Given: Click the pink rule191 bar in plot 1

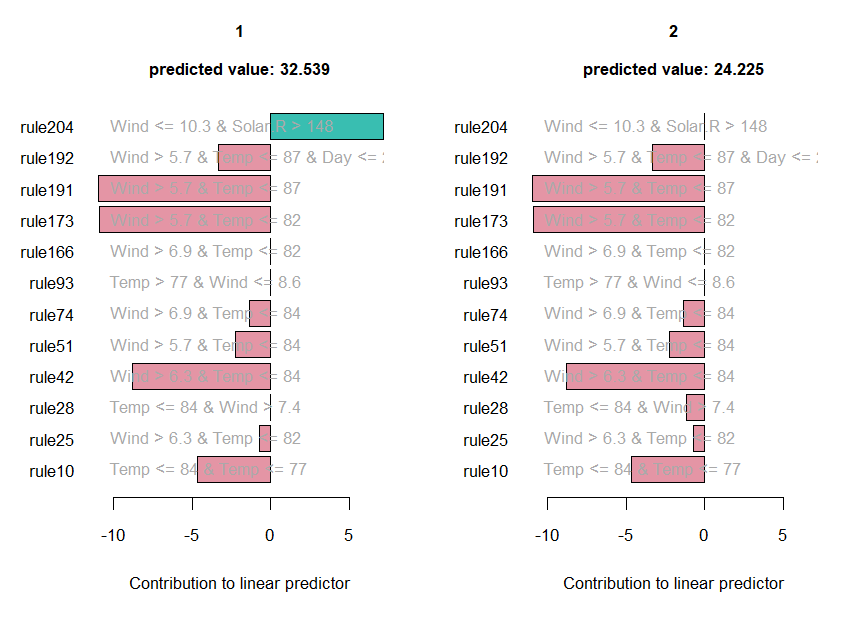Looking at the screenshot, I should point(184,189).
